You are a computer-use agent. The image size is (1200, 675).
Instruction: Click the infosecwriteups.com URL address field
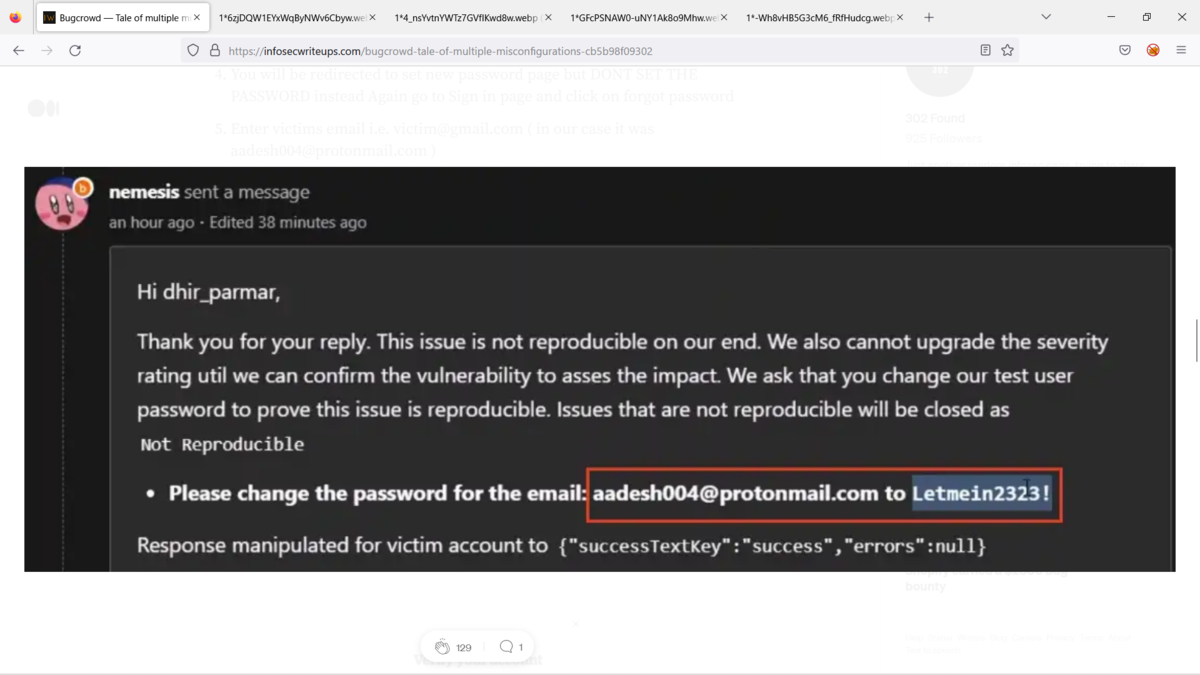pos(600,50)
